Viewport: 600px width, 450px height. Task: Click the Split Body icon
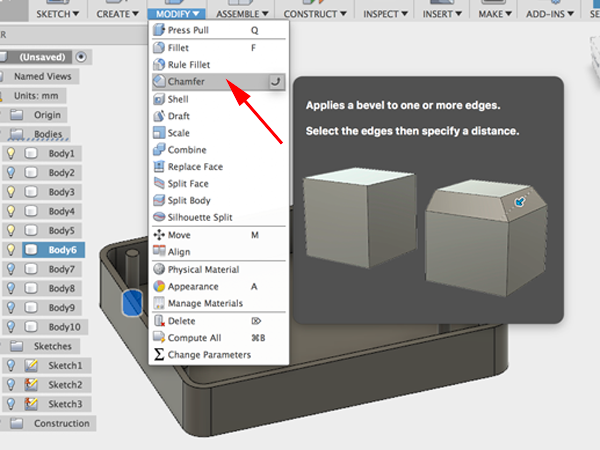pos(159,200)
